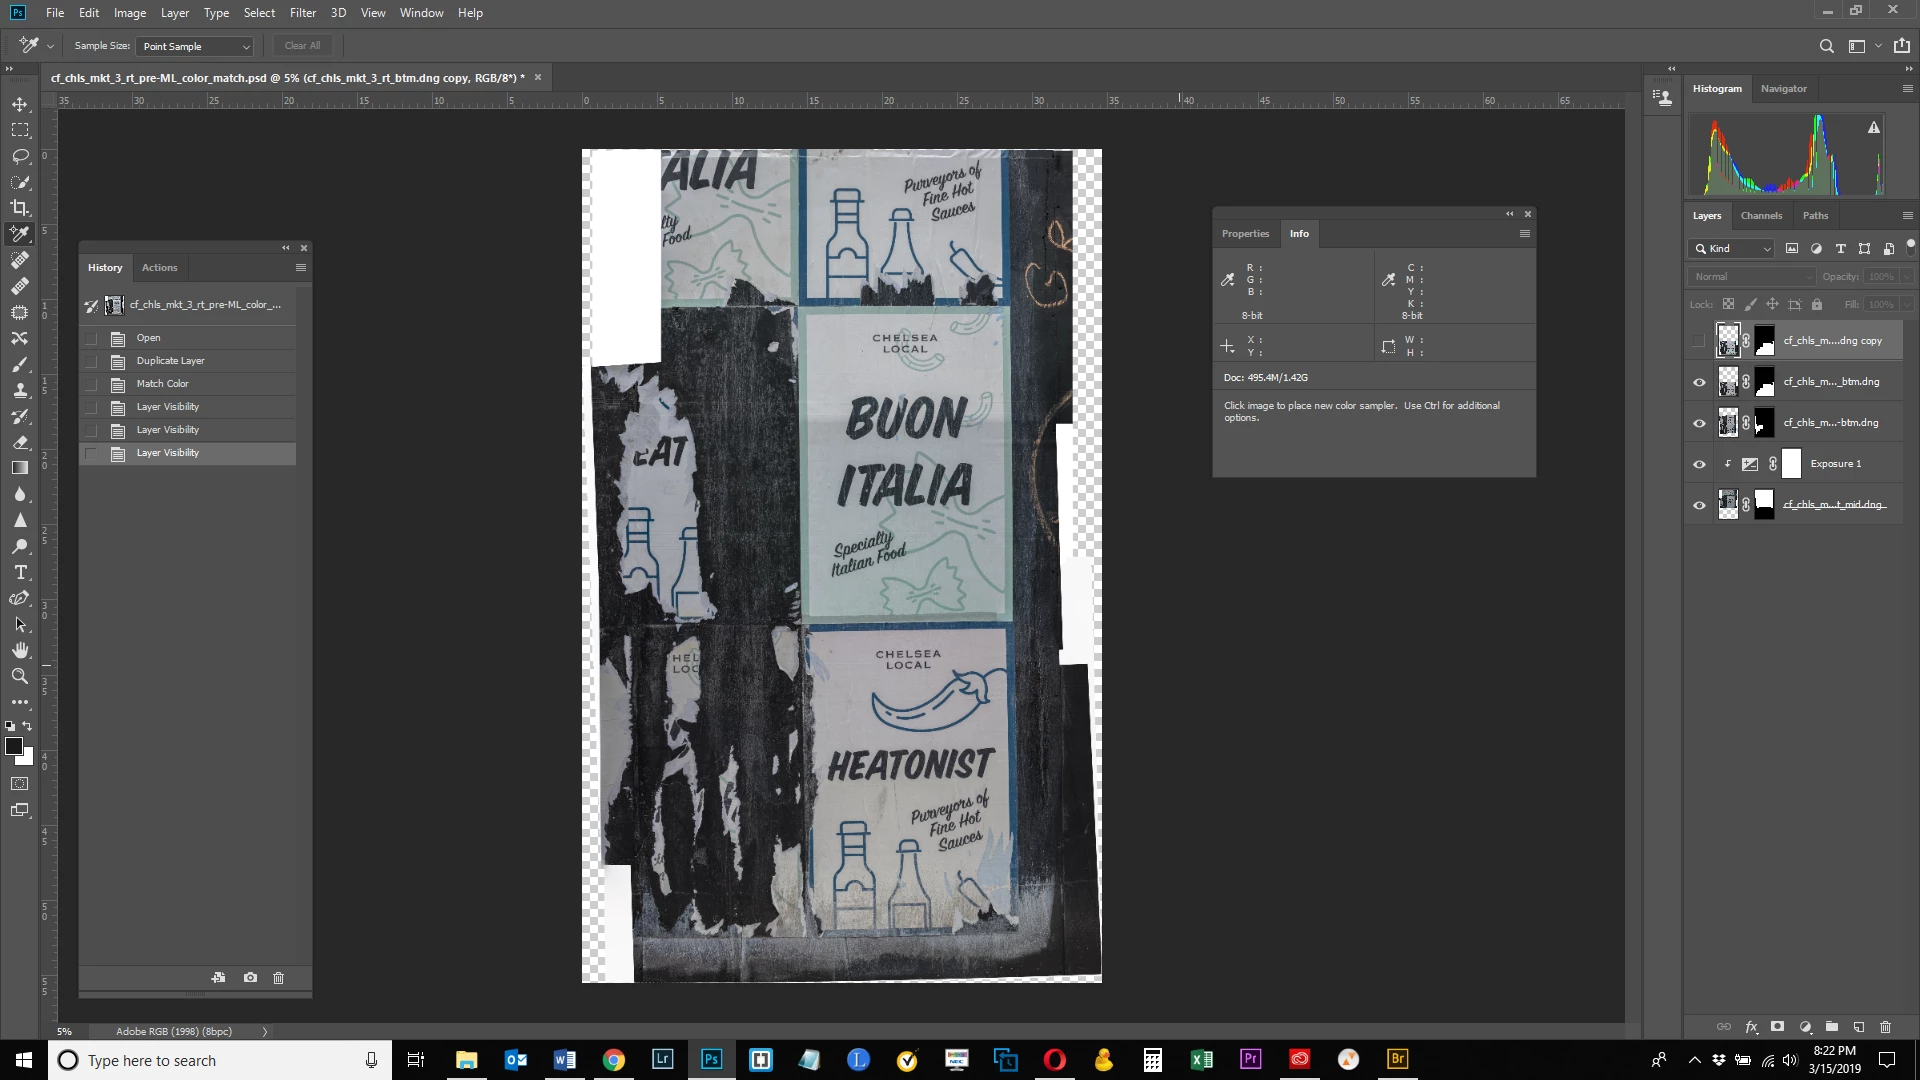Viewport: 1920px width, 1080px height.
Task: Select the Crop tool
Action: [20, 208]
